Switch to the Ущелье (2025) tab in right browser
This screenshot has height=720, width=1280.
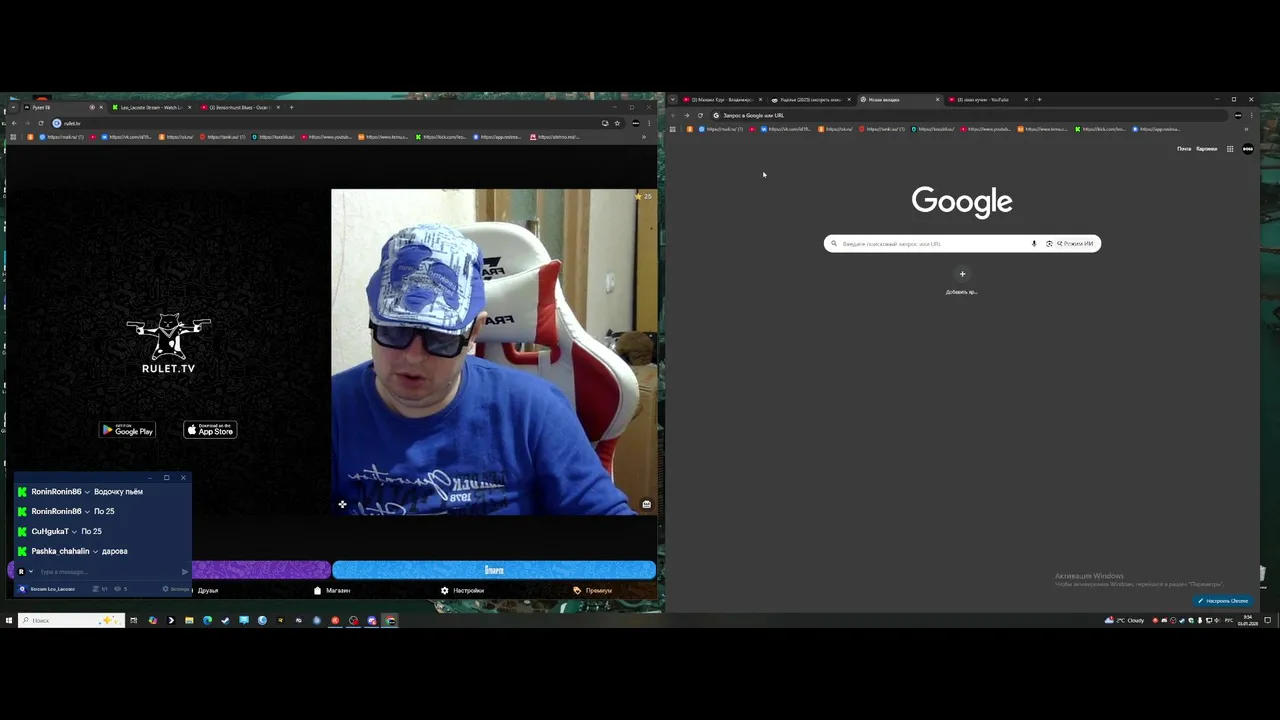[810, 100]
